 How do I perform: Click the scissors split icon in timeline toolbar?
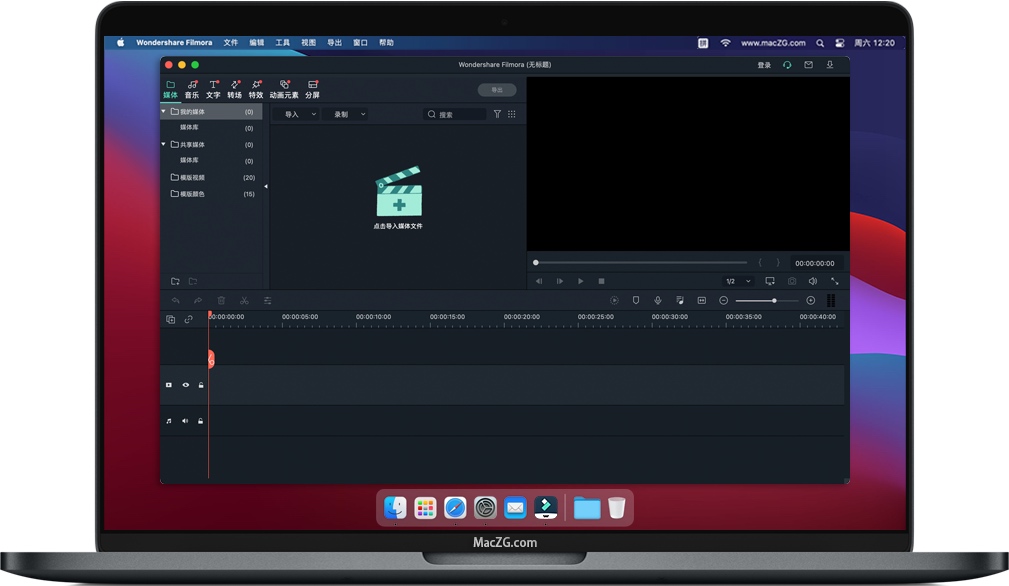pyautogui.click(x=244, y=300)
